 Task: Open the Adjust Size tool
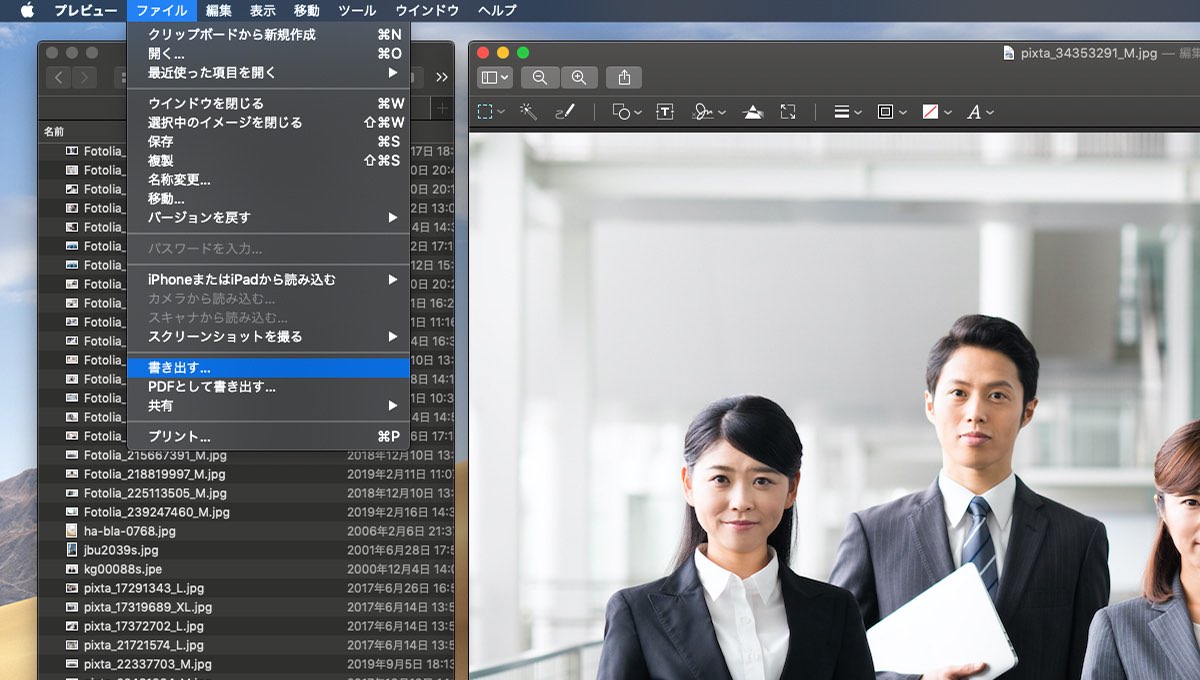click(788, 112)
